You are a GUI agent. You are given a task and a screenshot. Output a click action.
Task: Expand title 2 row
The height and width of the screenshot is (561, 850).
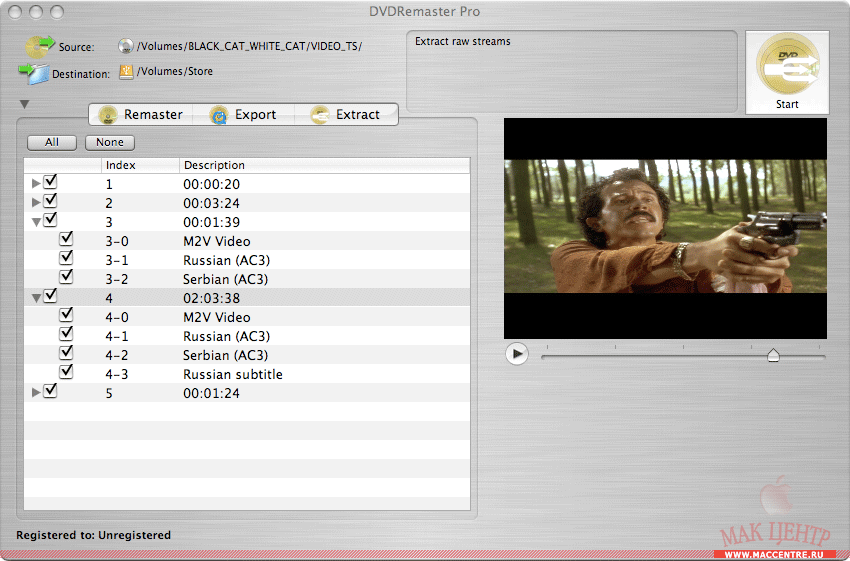[36, 202]
